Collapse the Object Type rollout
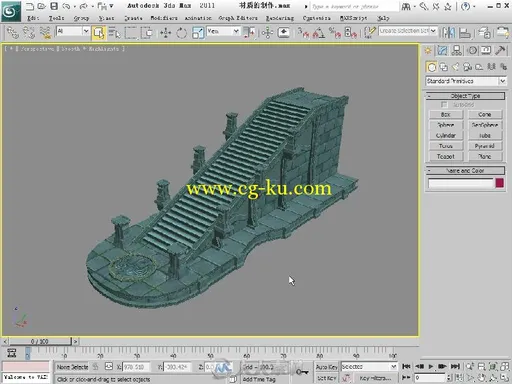512x384 pixels. click(x=465, y=96)
